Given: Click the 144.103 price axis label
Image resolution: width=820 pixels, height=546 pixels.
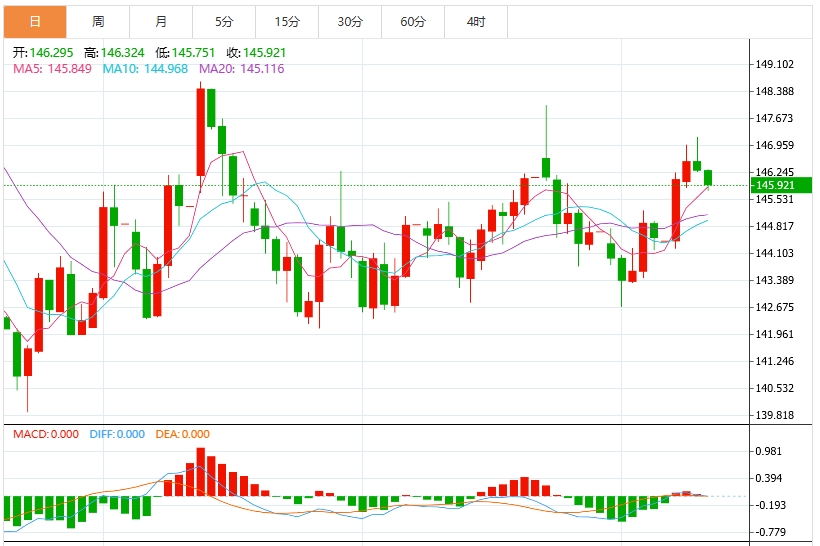Looking at the screenshot, I should click(x=775, y=253).
